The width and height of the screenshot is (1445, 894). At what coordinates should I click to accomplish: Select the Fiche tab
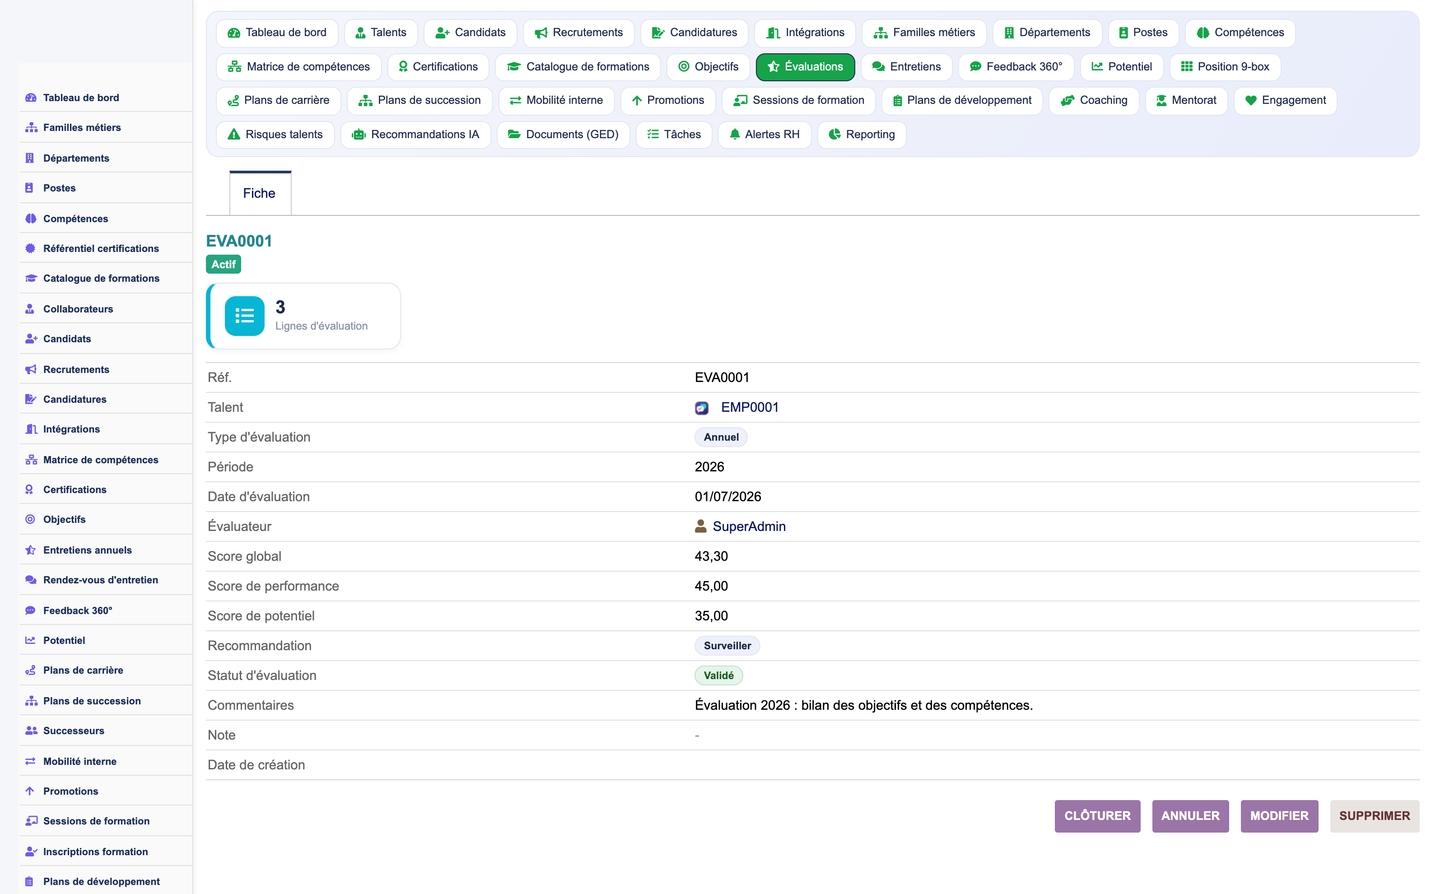click(260, 193)
